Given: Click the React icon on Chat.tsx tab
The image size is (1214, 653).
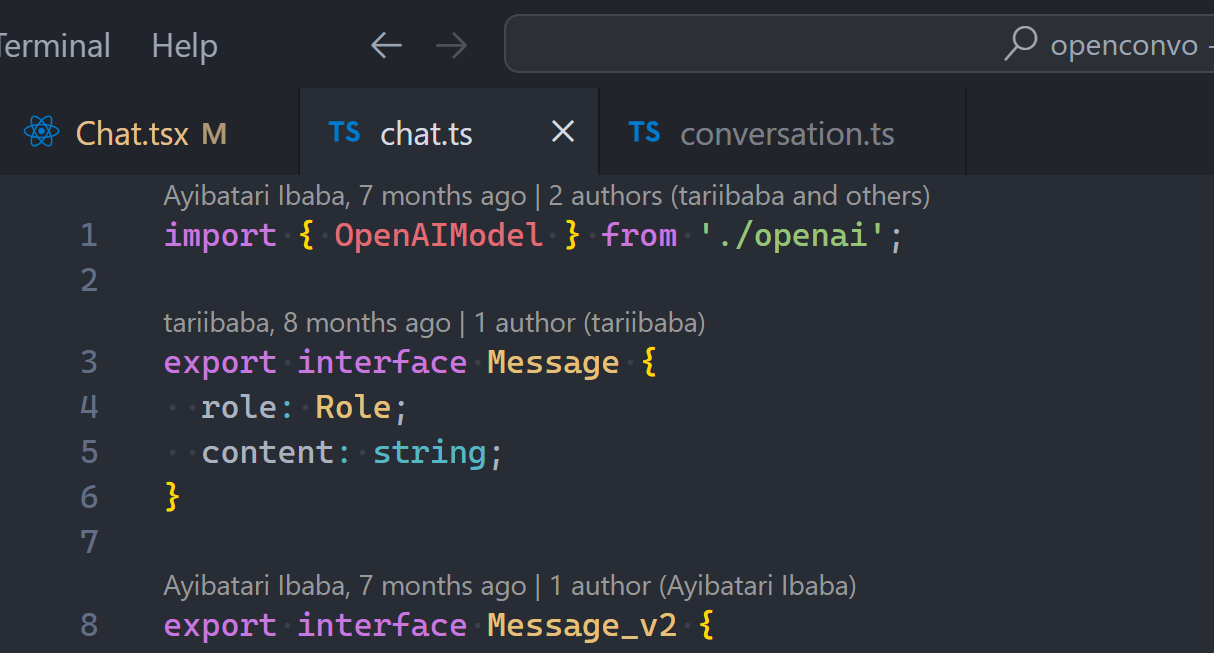Looking at the screenshot, I should 41,133.
